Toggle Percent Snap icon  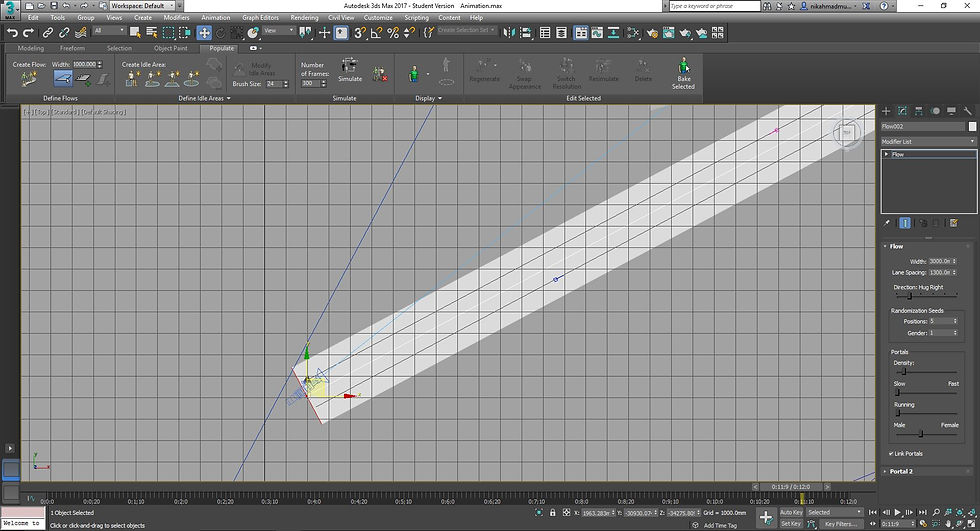click(x=392, y=32)
